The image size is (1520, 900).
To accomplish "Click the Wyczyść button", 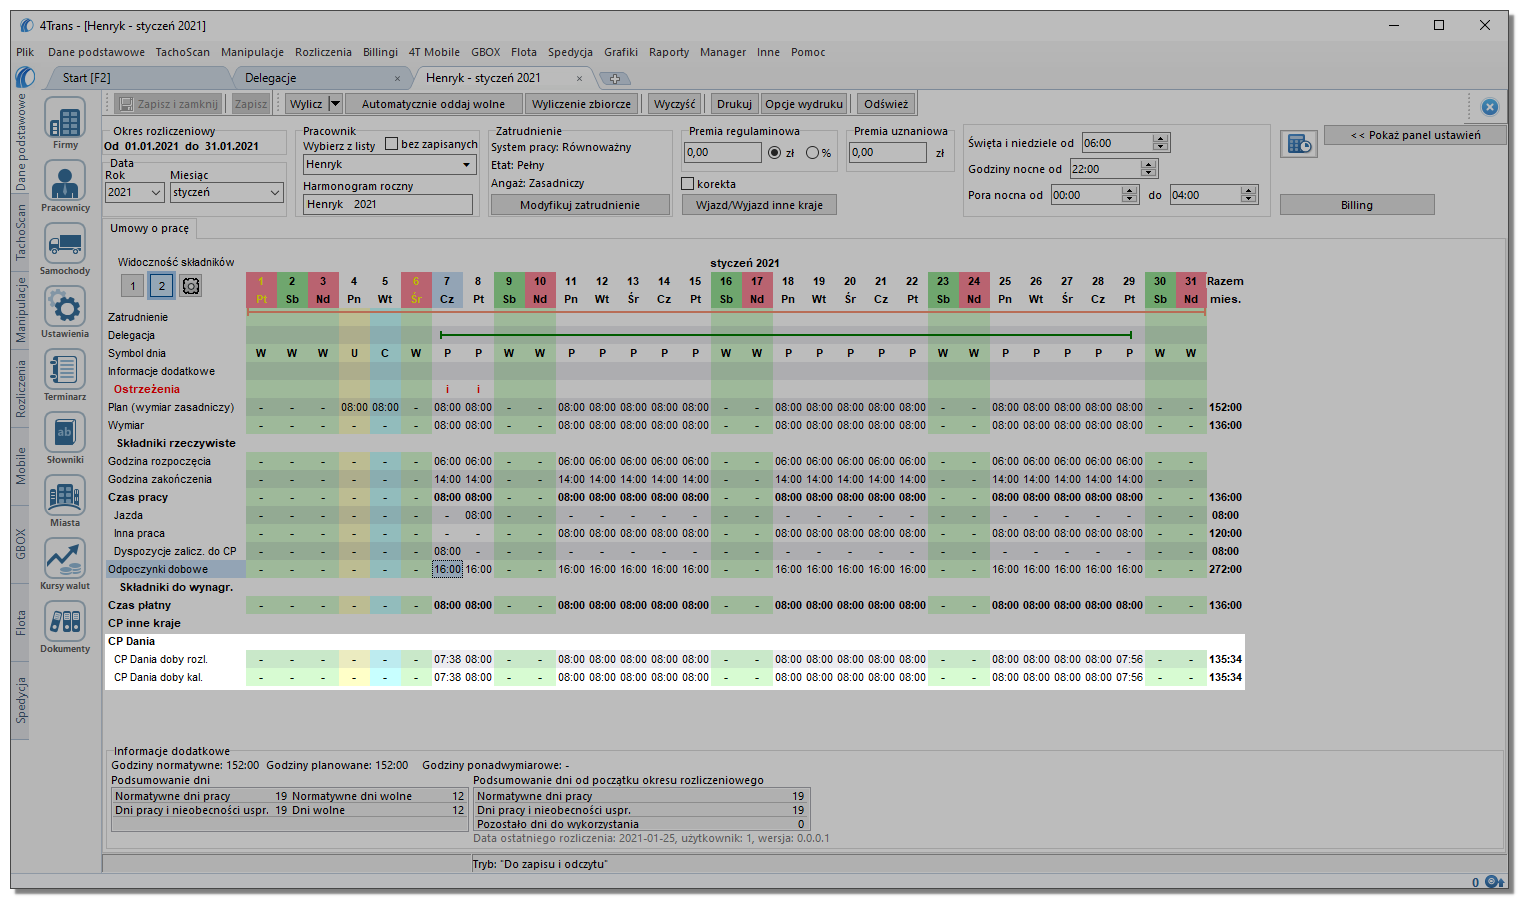I will [x=675, y=104].
